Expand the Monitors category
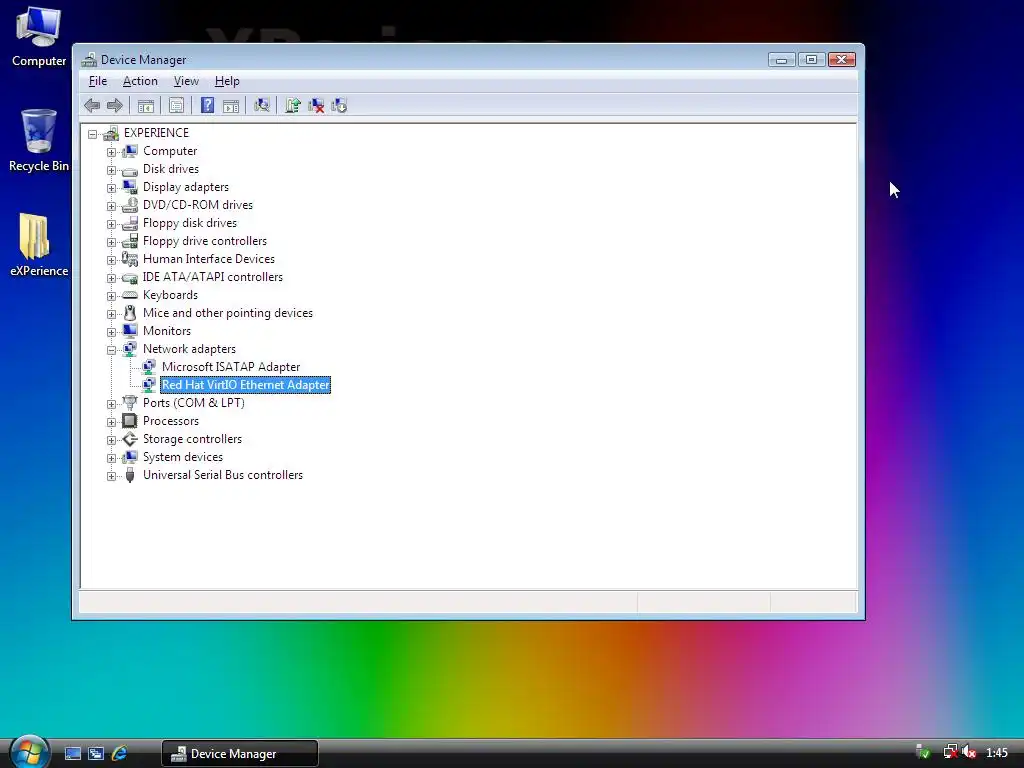The image size is (1024, 768). (112, 332)
